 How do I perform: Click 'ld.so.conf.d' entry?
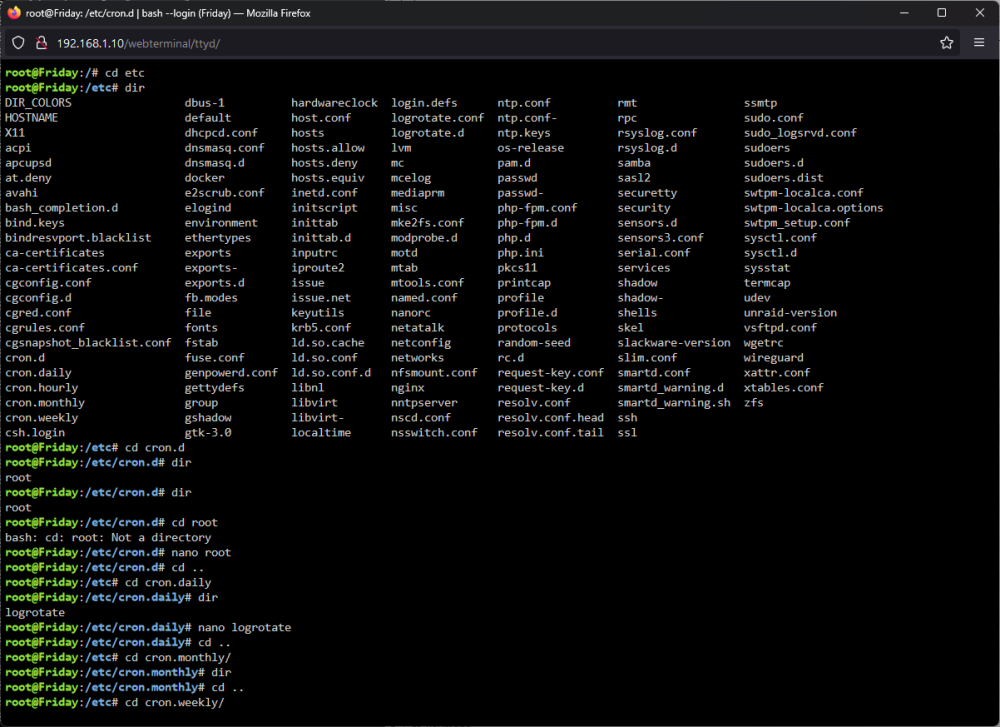[331, 372]
